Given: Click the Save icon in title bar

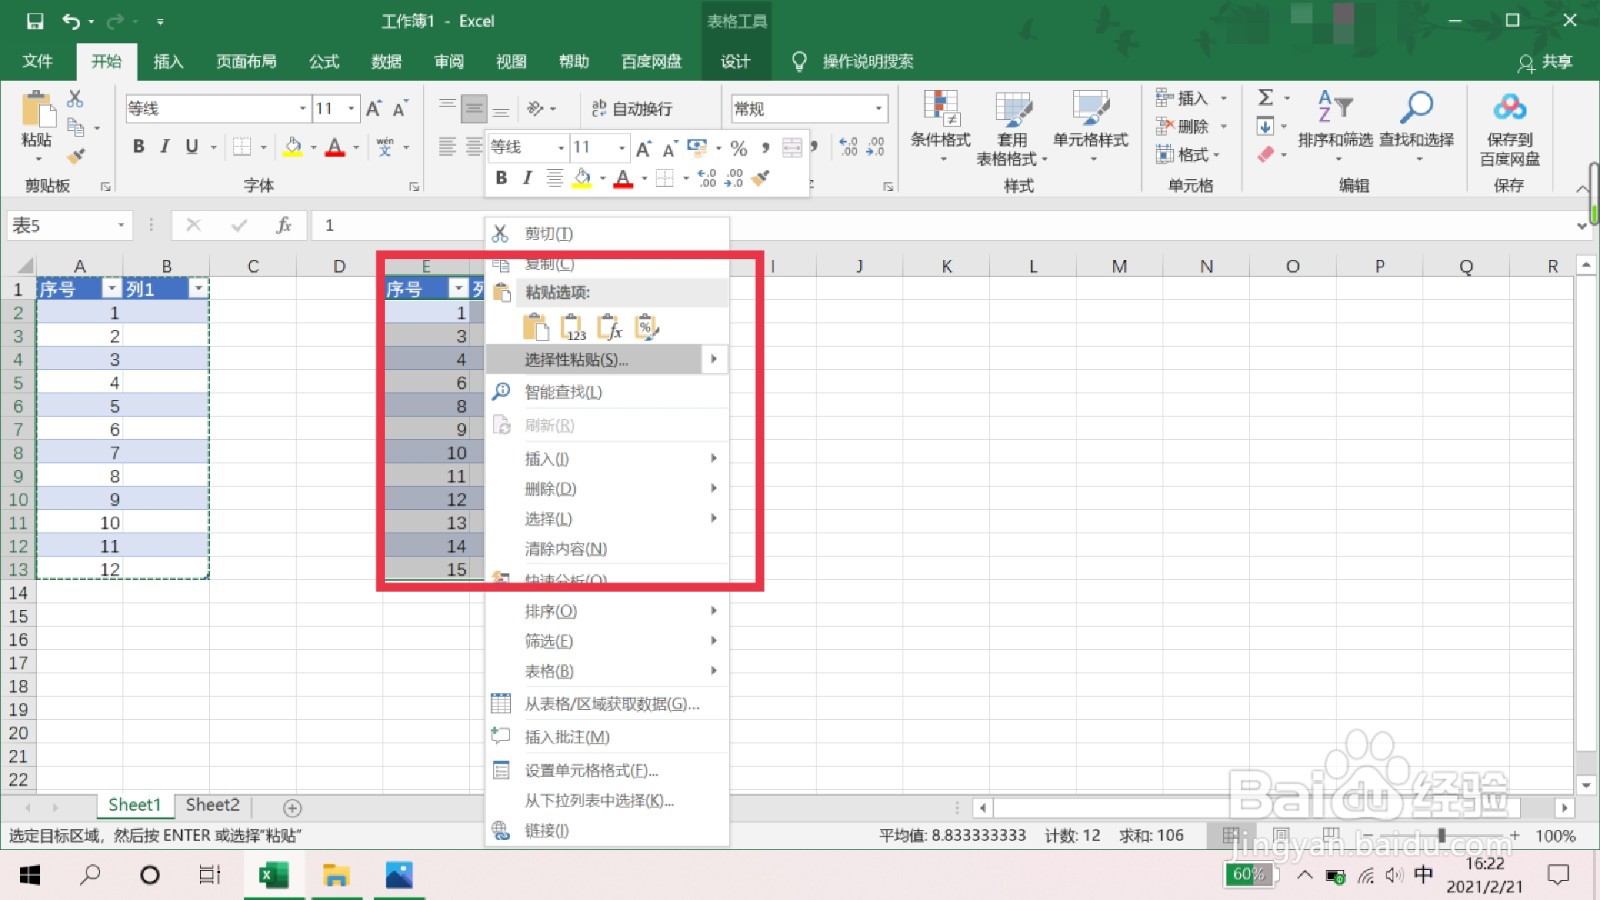Looking at the screenshot, I should [35, 20].
